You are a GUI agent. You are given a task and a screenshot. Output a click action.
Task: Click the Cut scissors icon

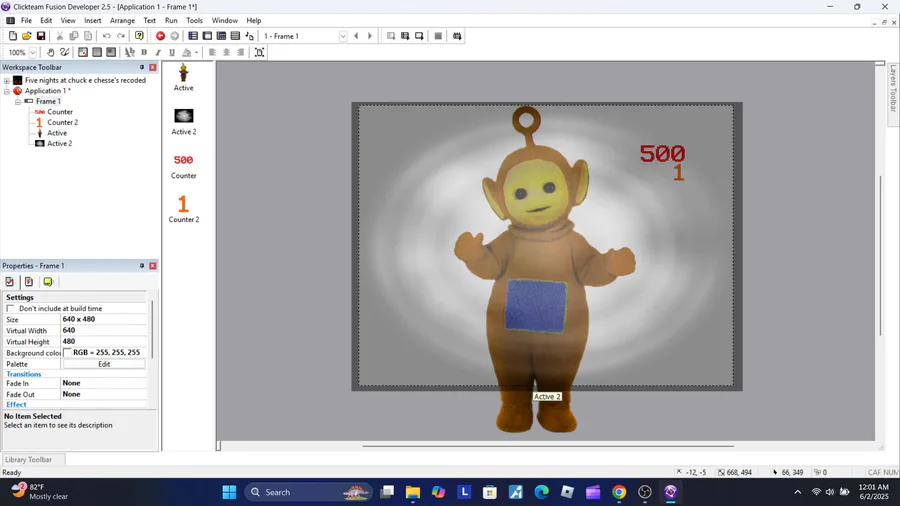[59, 36]
